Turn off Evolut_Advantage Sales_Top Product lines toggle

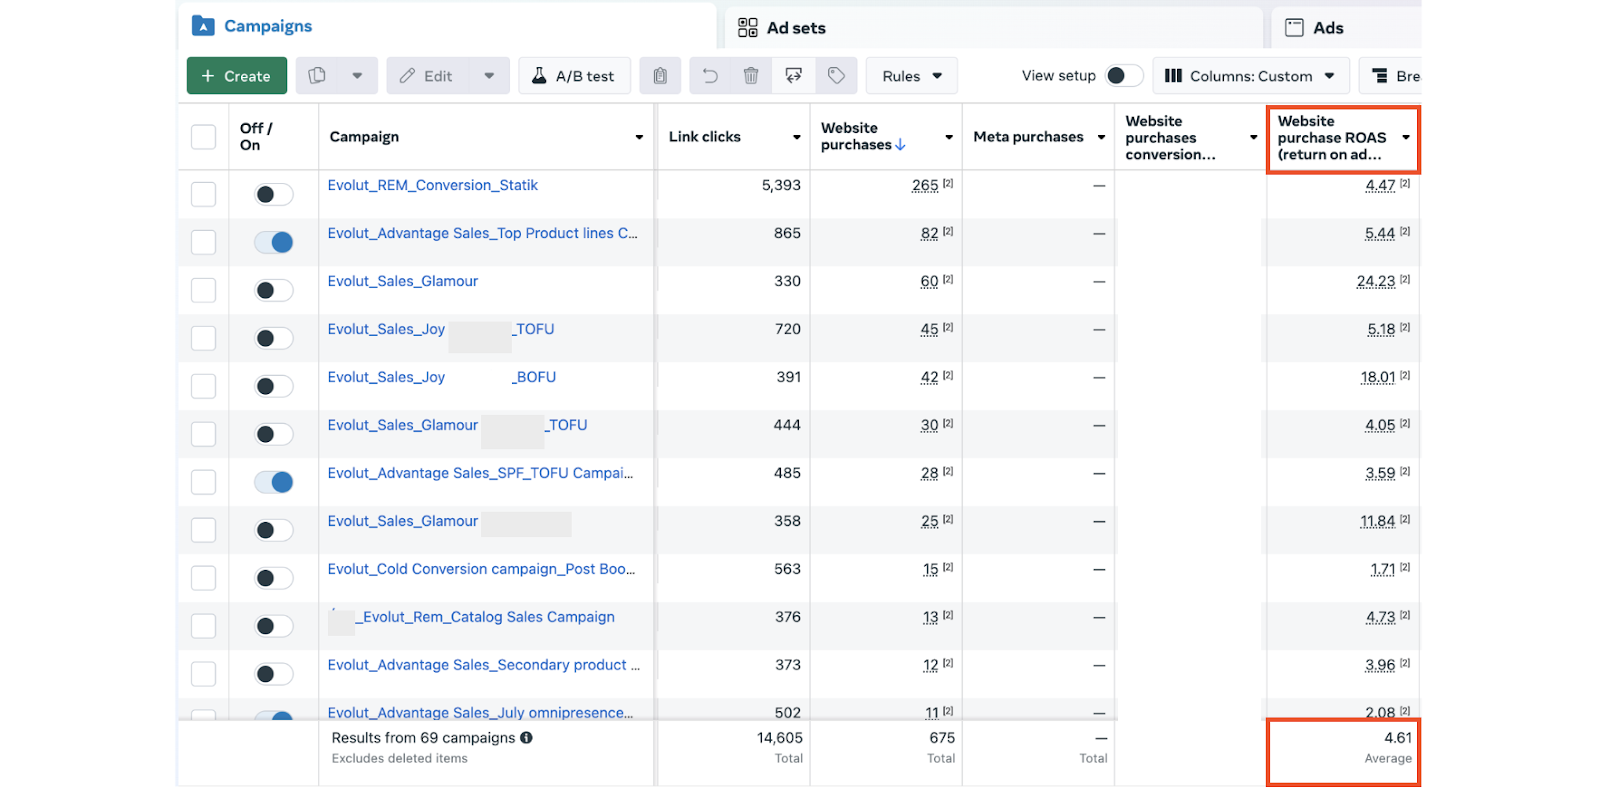[x=273, y=242]
